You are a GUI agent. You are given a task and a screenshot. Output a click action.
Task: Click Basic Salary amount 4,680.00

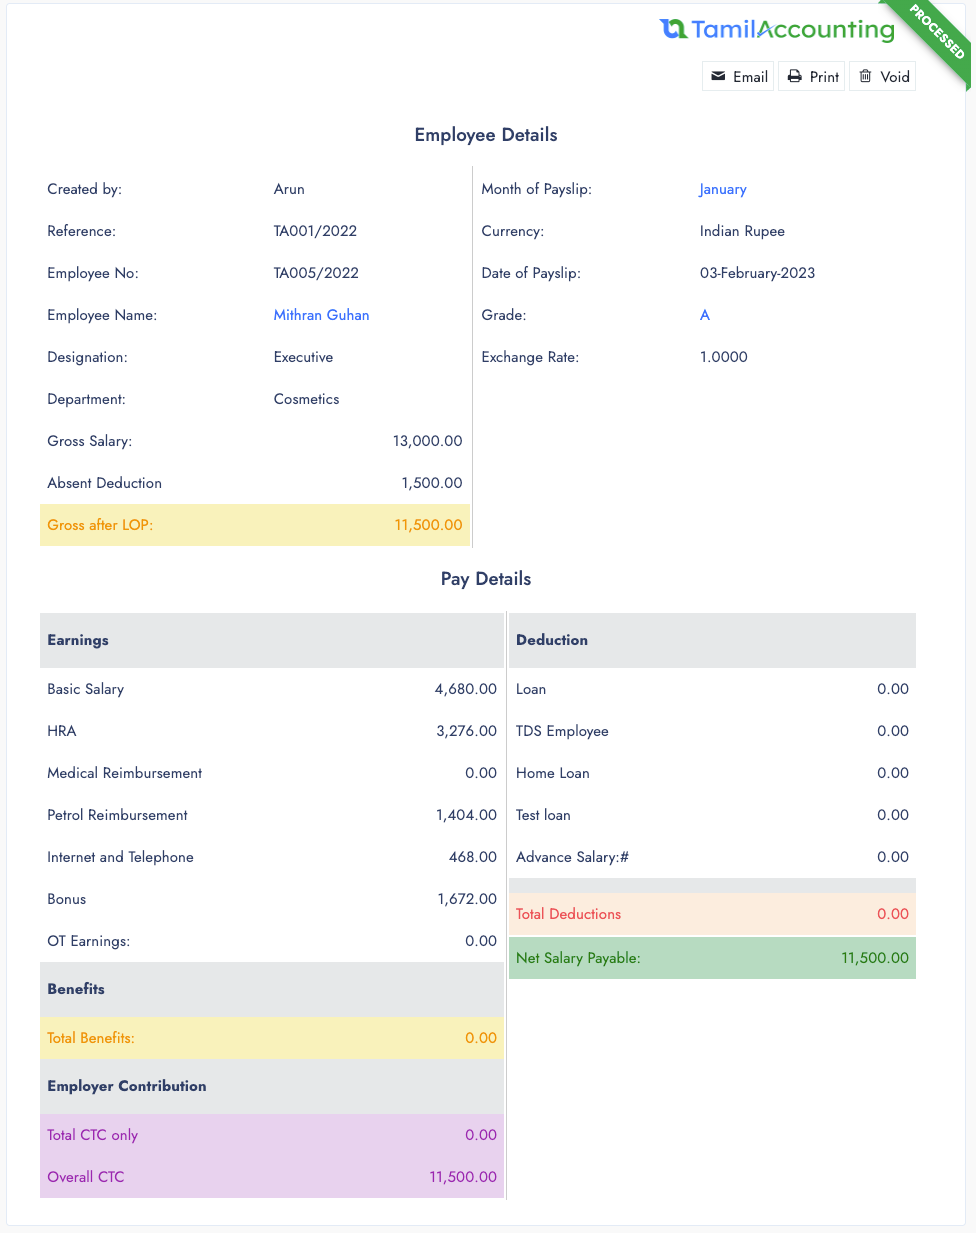[465, 689]
